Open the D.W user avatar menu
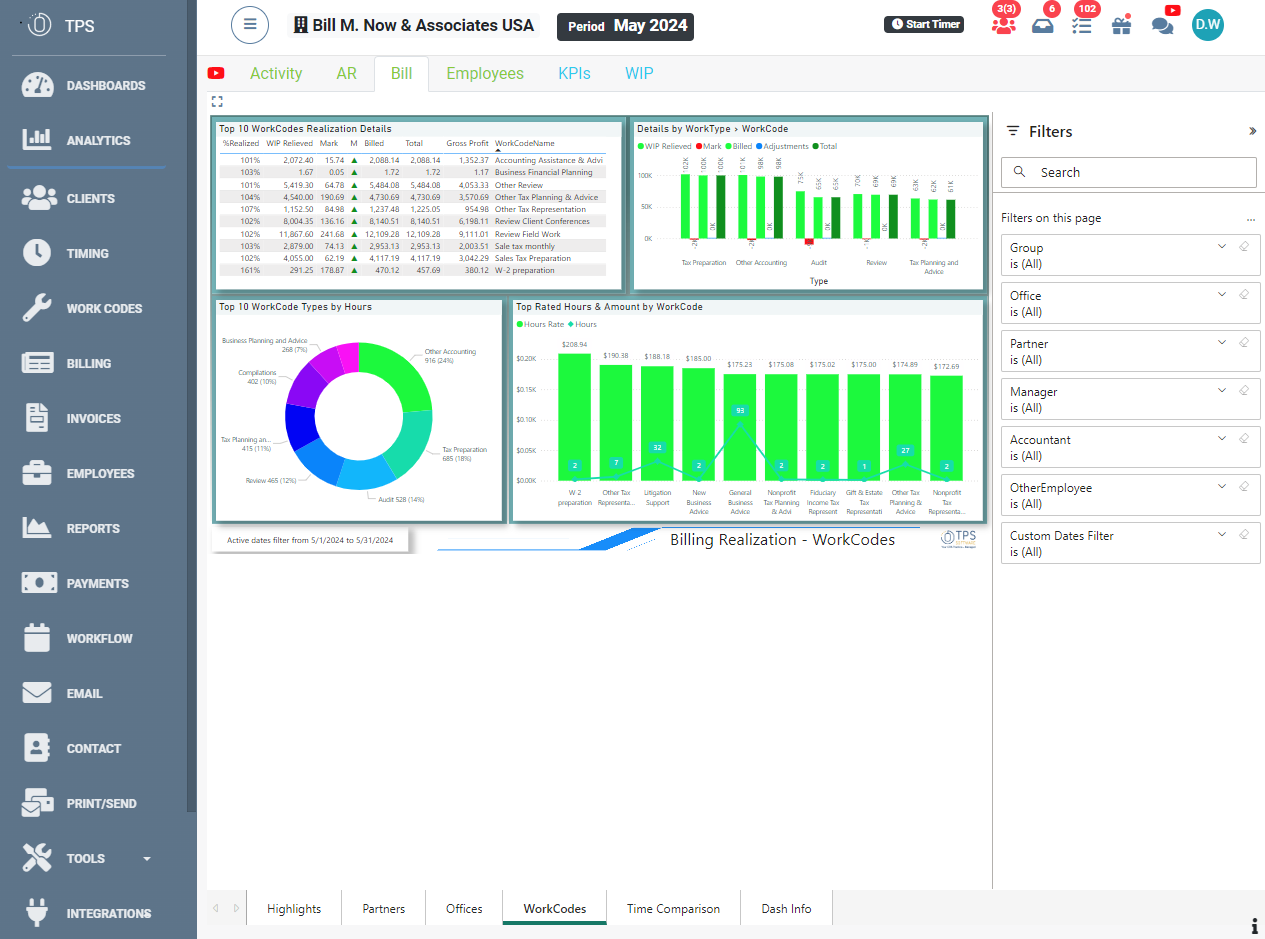The image size is (1265, 939). 1208,25
